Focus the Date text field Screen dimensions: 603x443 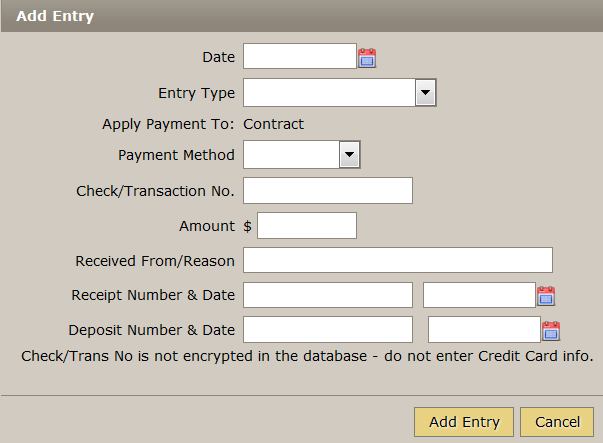click(300, 56)
